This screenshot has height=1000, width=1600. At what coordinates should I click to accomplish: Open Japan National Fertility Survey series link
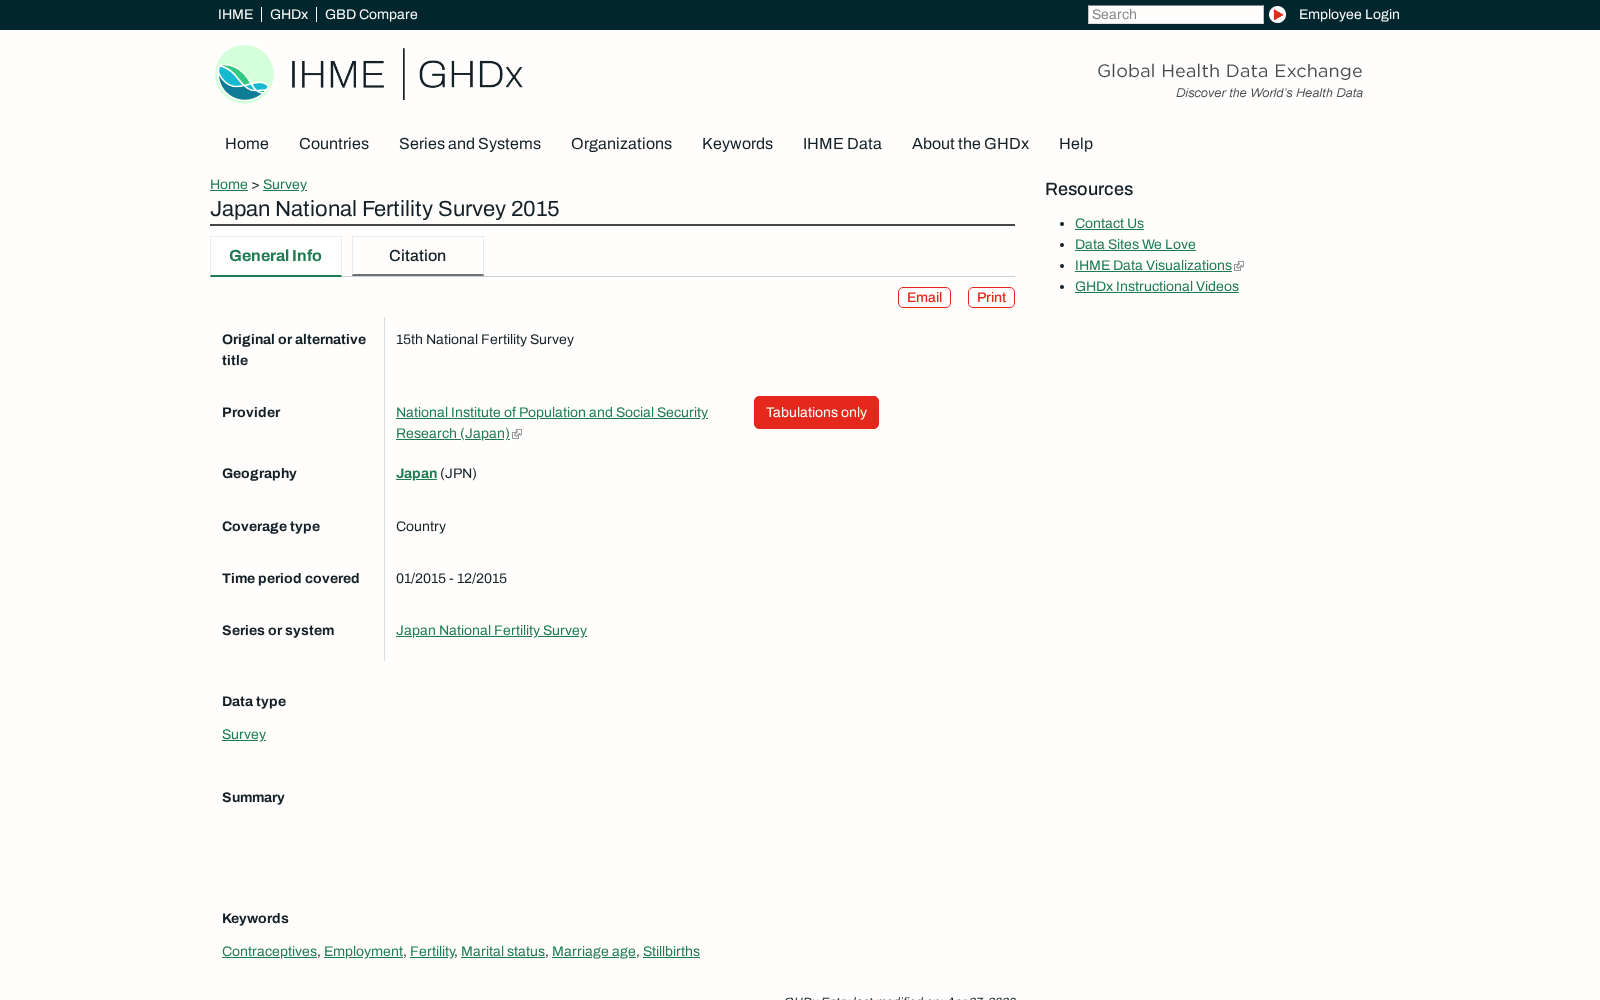pos(491,631)
